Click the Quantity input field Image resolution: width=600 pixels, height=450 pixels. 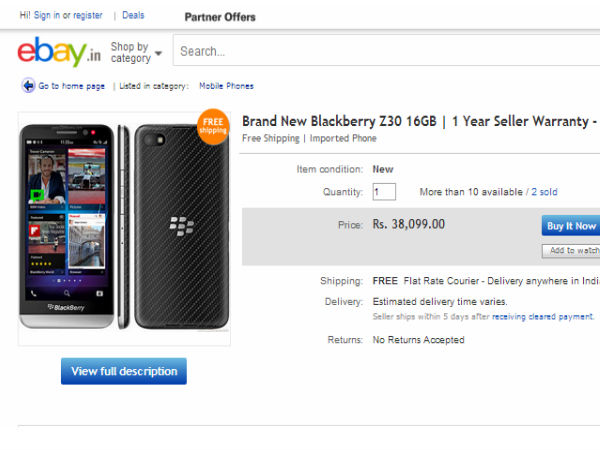click(x=384, y=191)
